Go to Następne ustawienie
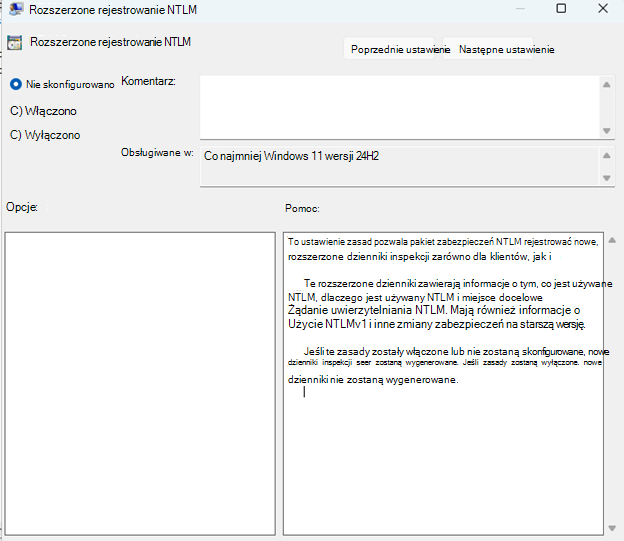The height and width of the screenshot is (541, 624). (x=488, y=49)
